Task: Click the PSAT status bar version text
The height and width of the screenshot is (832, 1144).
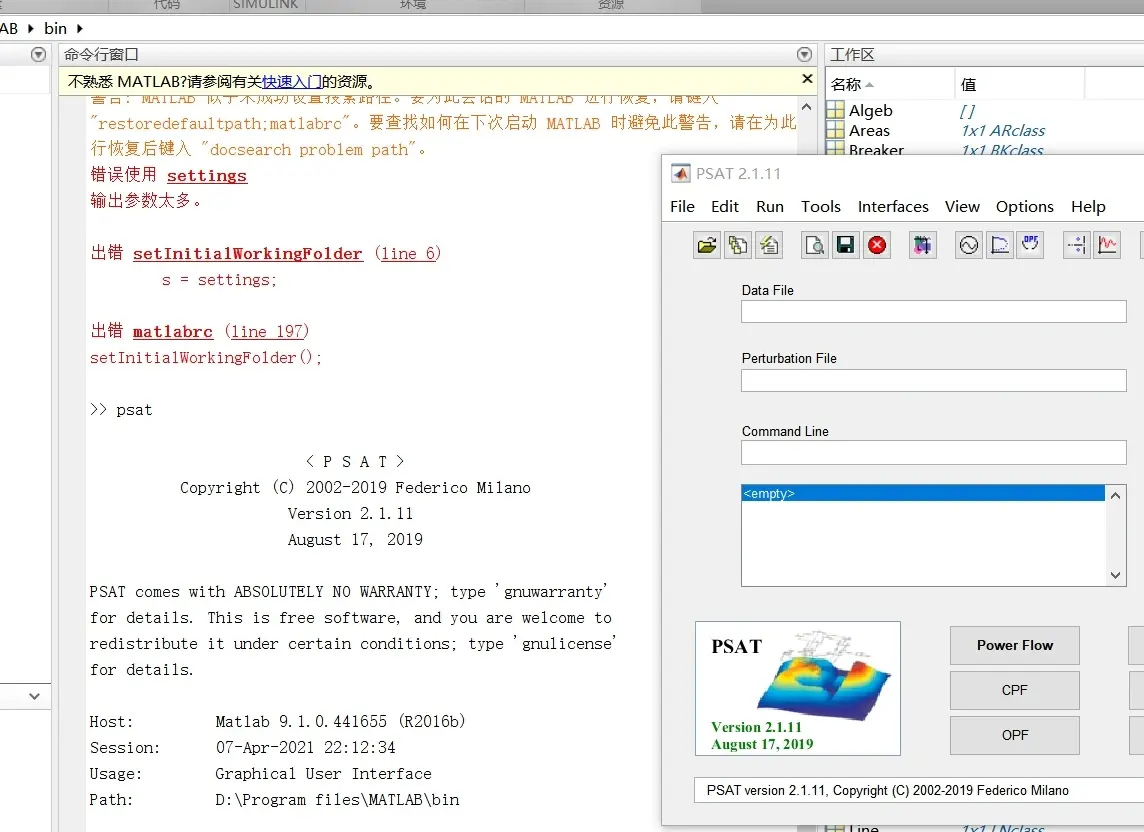Action: click(887, 790)
